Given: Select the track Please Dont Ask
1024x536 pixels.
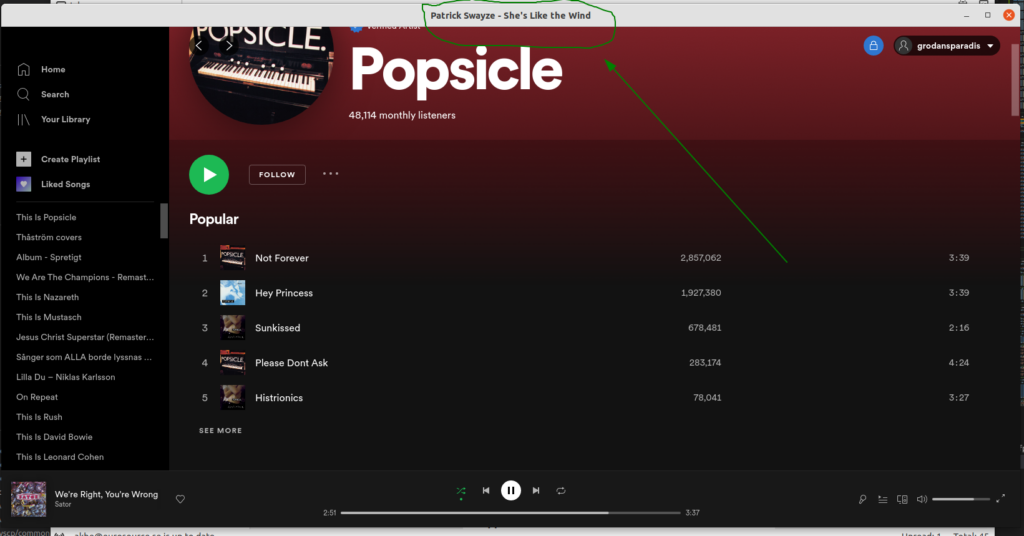Looking at the screenshot, I should pos(291,363).
